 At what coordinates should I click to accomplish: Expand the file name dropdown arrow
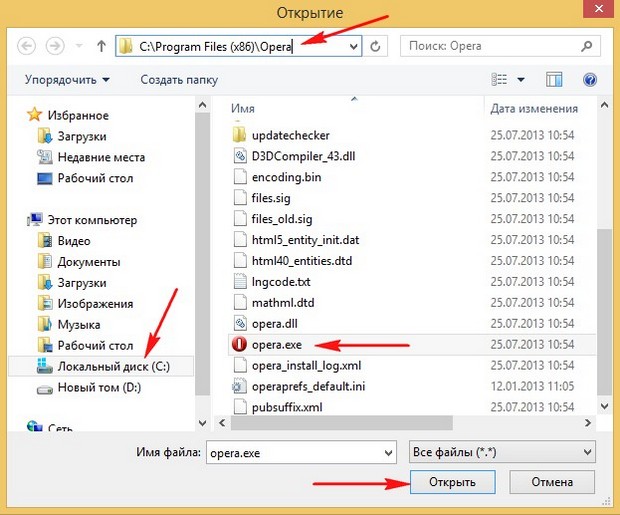click(x=389, y=453)
